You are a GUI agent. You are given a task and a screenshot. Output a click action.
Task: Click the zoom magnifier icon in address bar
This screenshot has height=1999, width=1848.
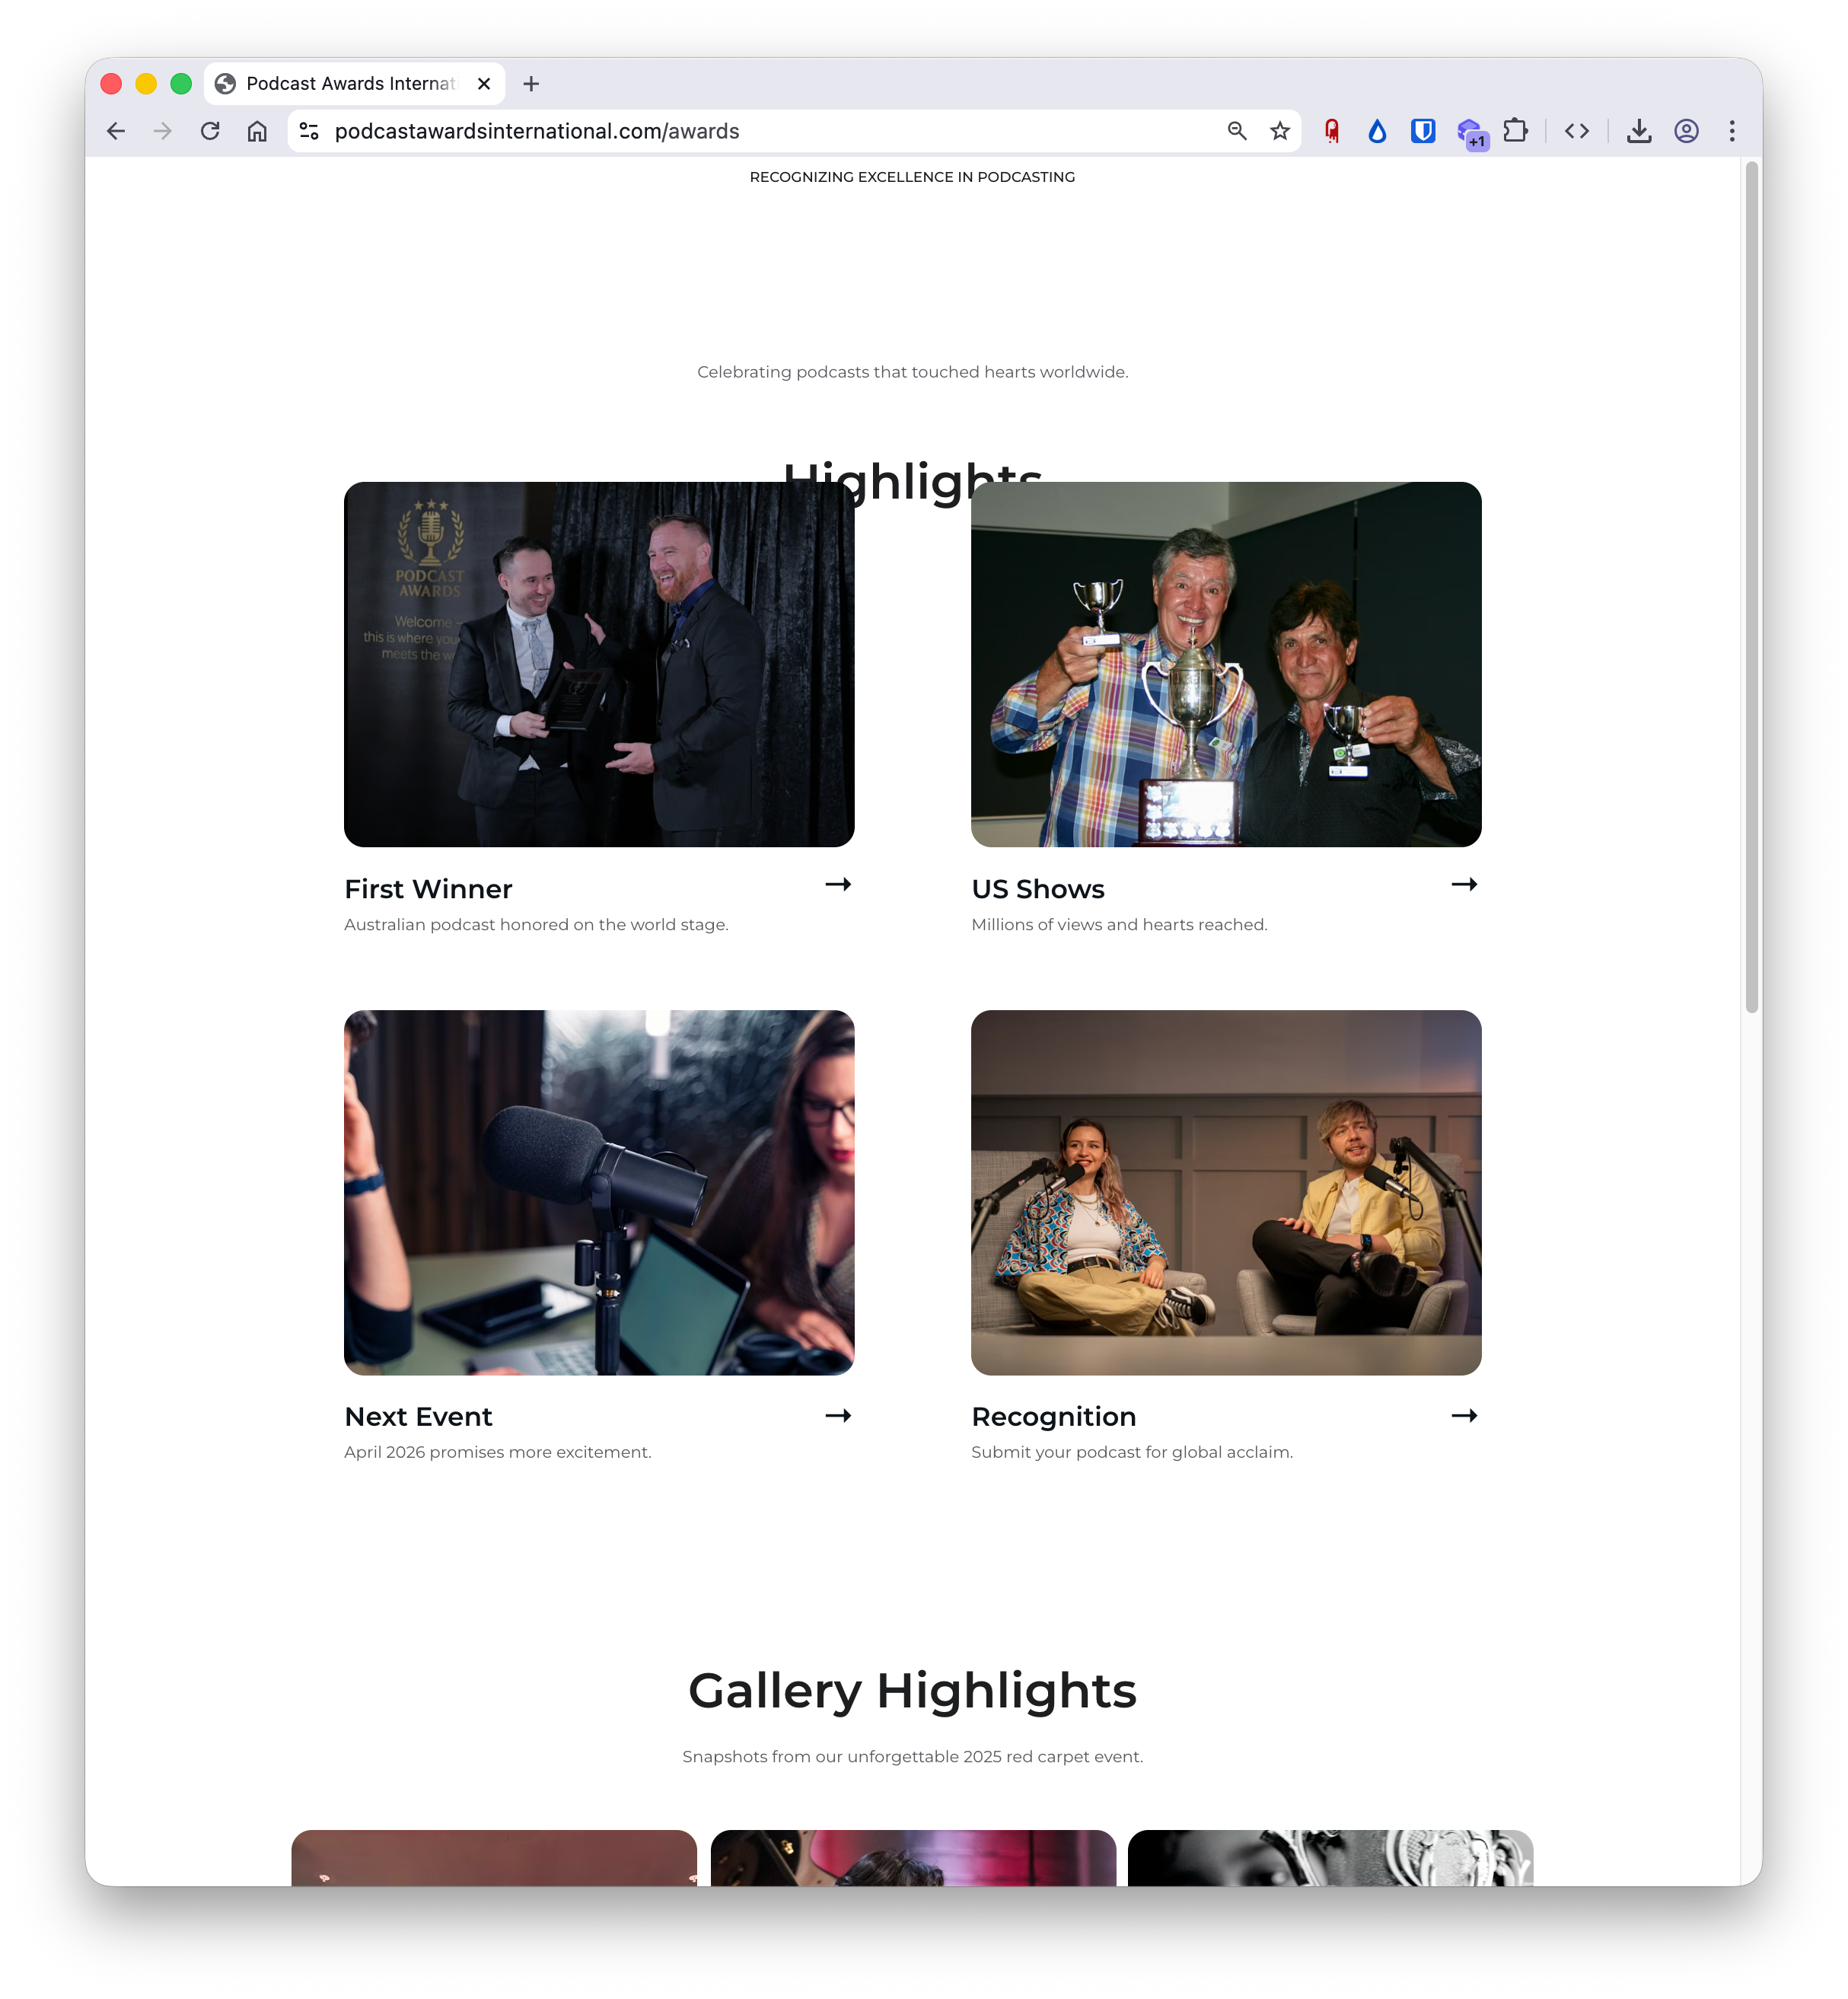pos(1237,131)
